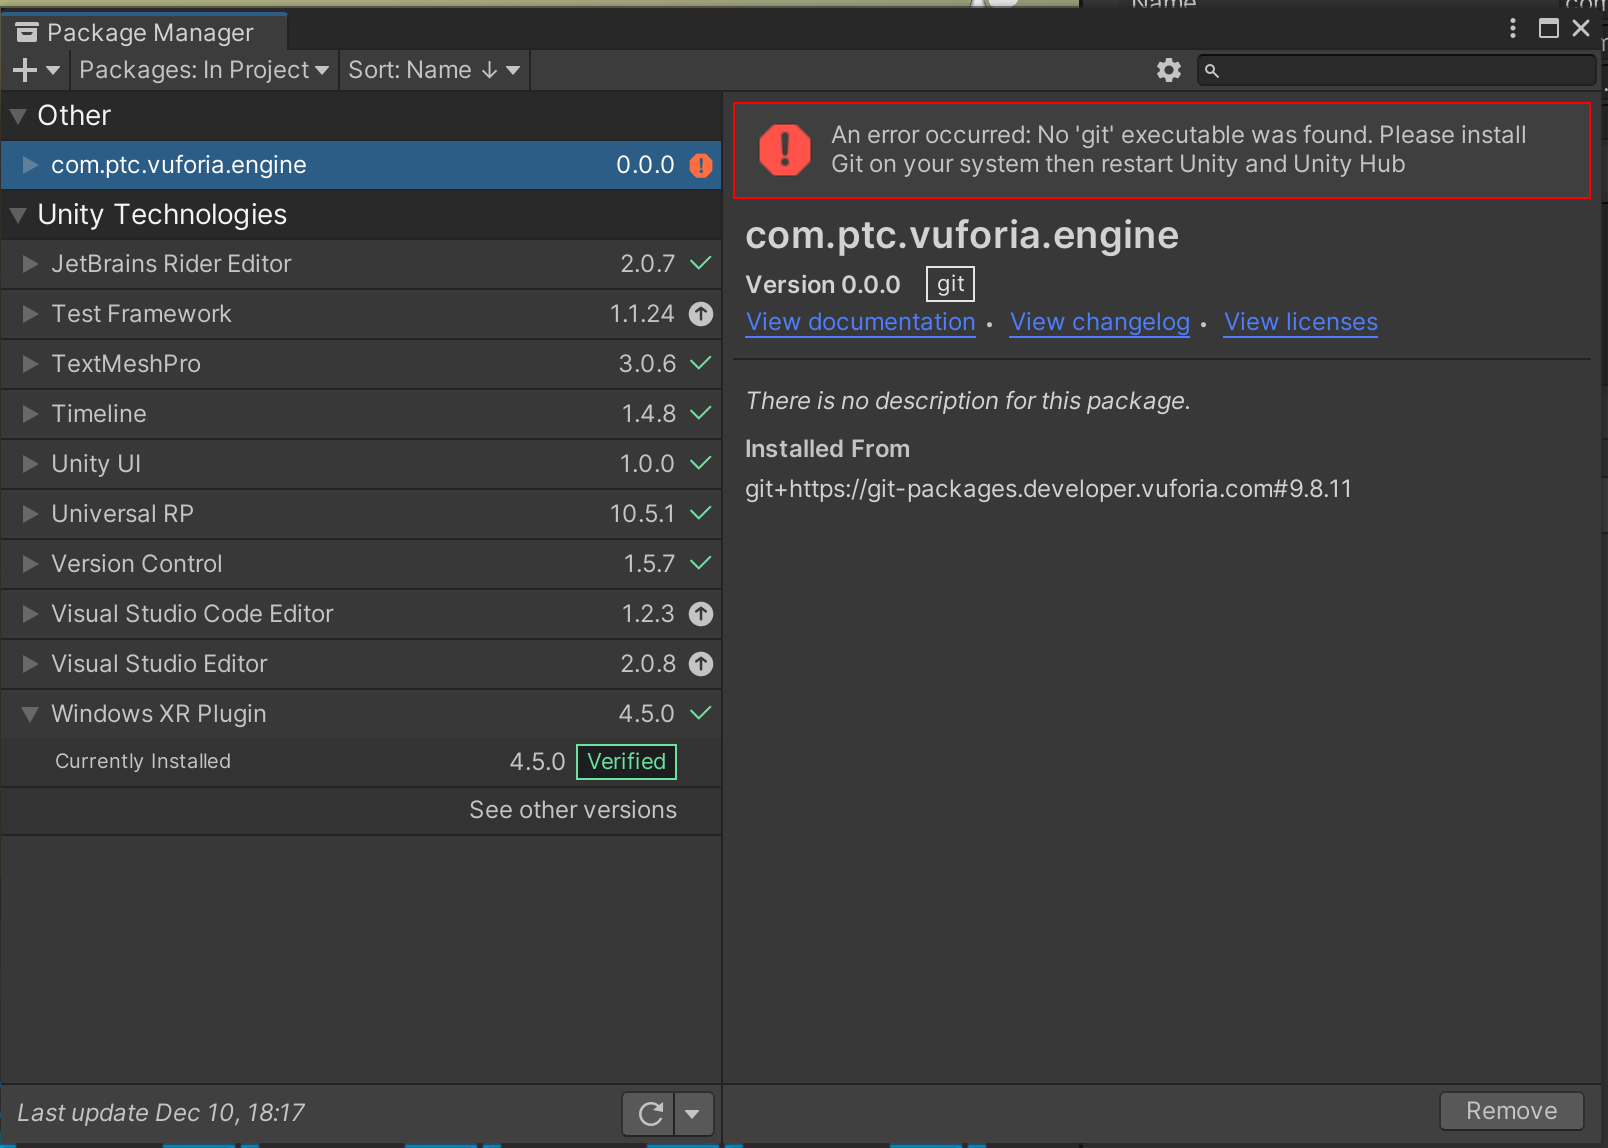Click installed checkmark for Windows XR Plugin
The width and height of the screenshot is (1608, 1148).
[701, 713]
